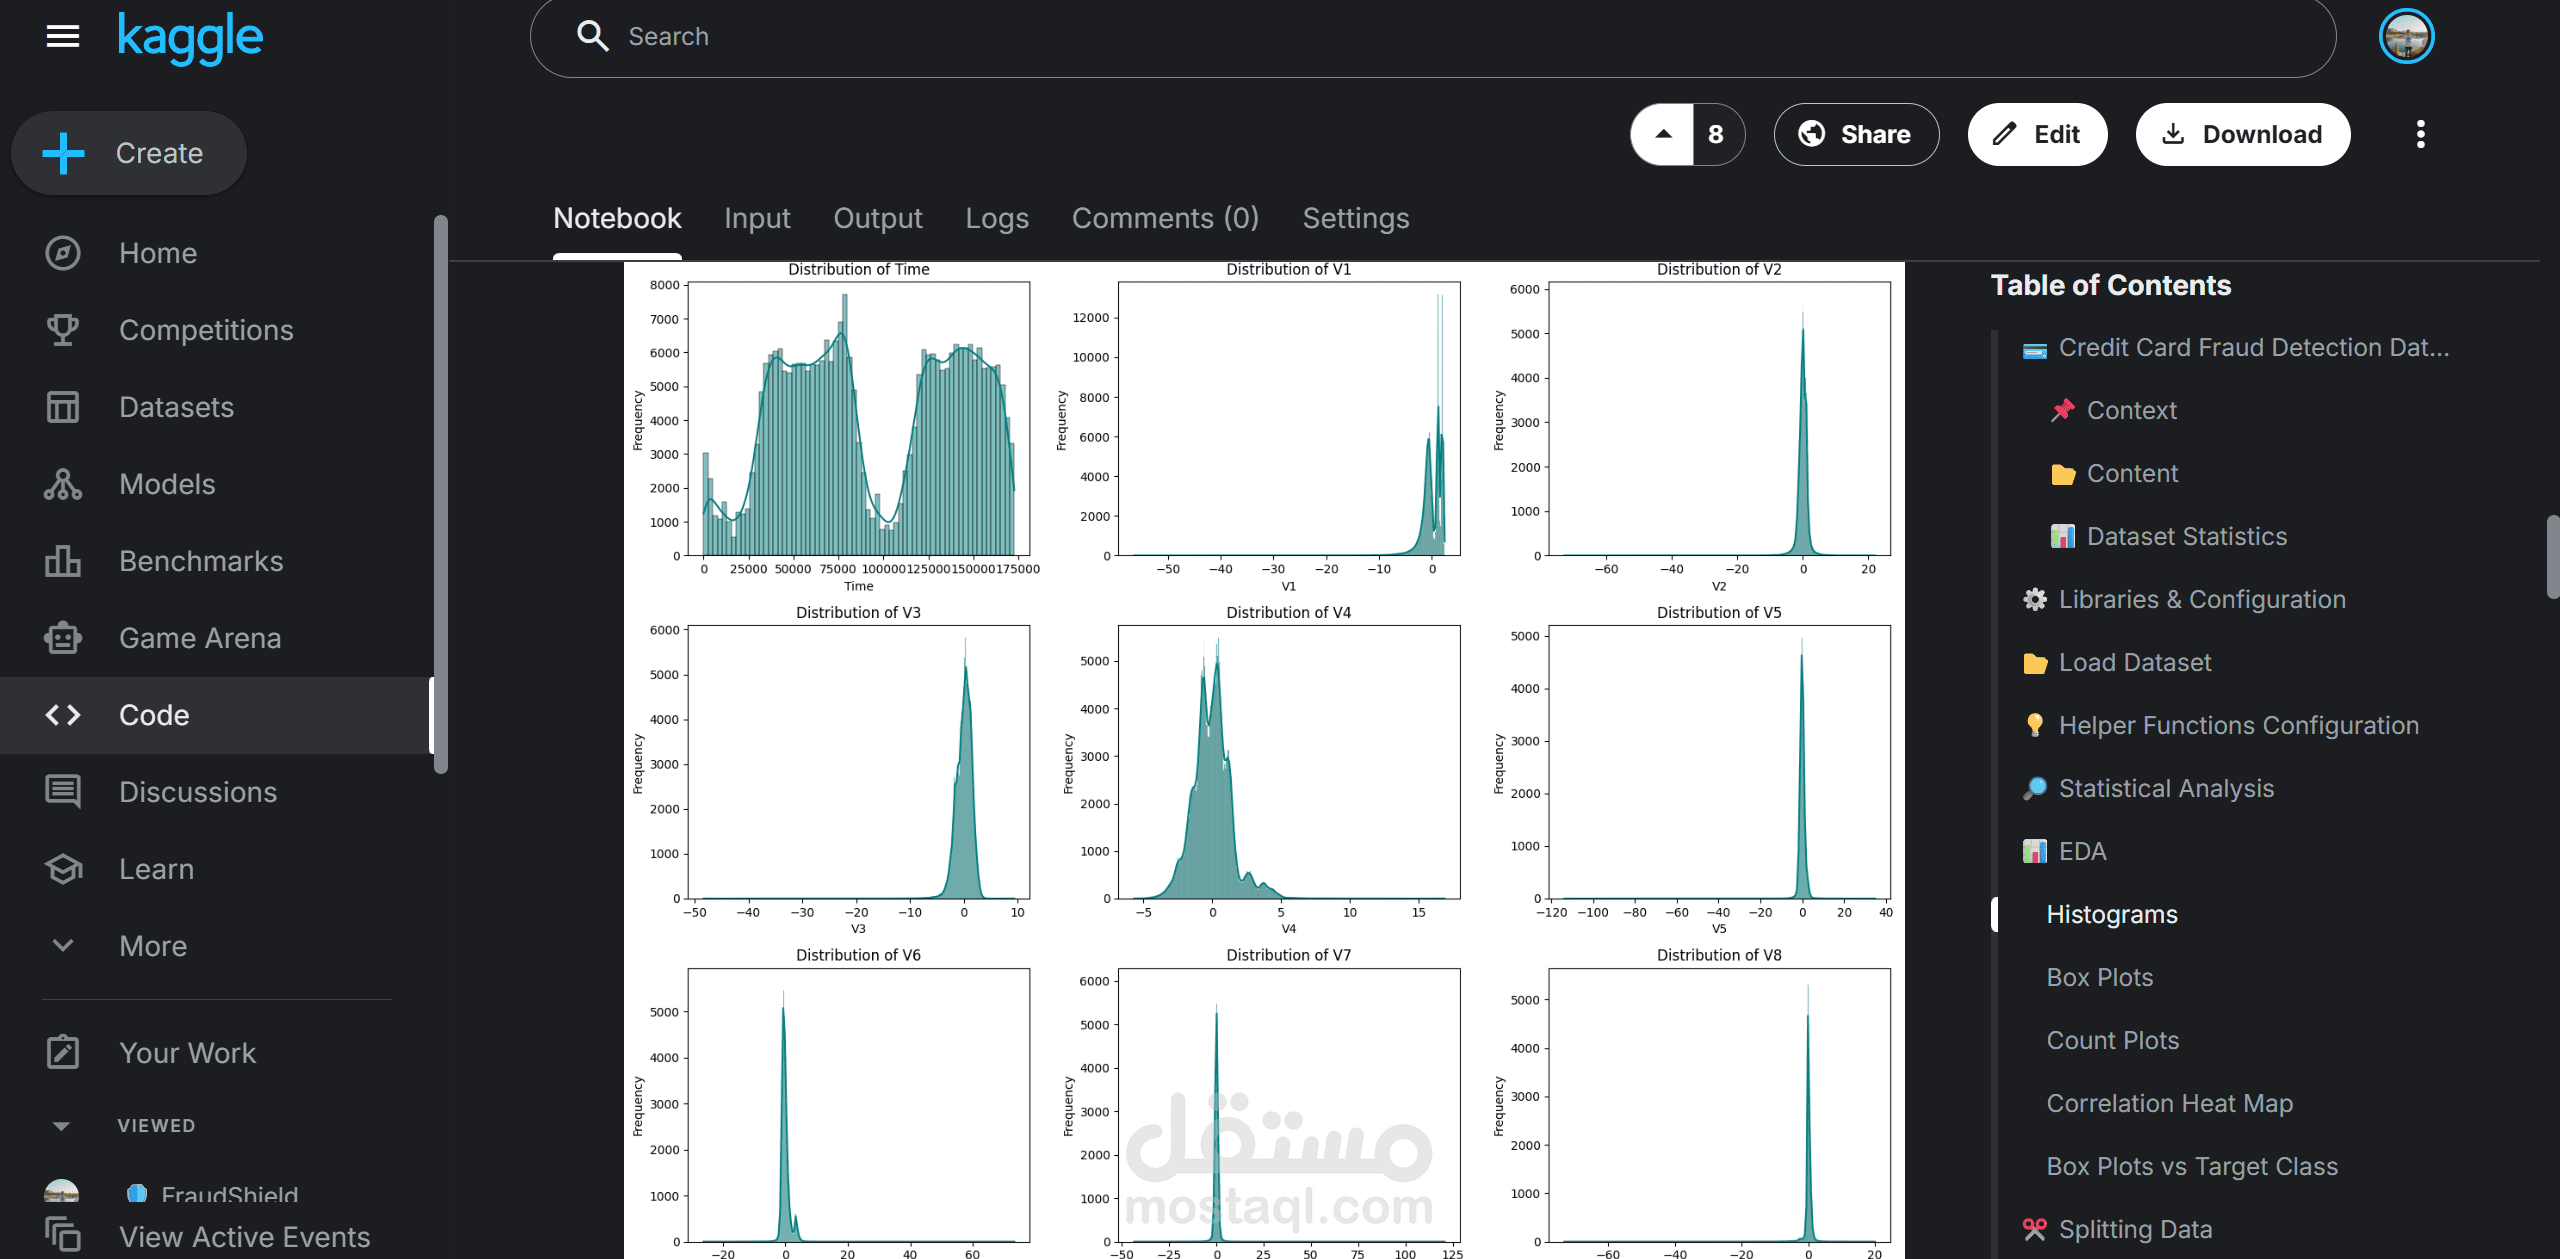Viewport: 2560px width, 1259px height.
Task: Open Learn graduation cap icon
Action: [63, 869]
